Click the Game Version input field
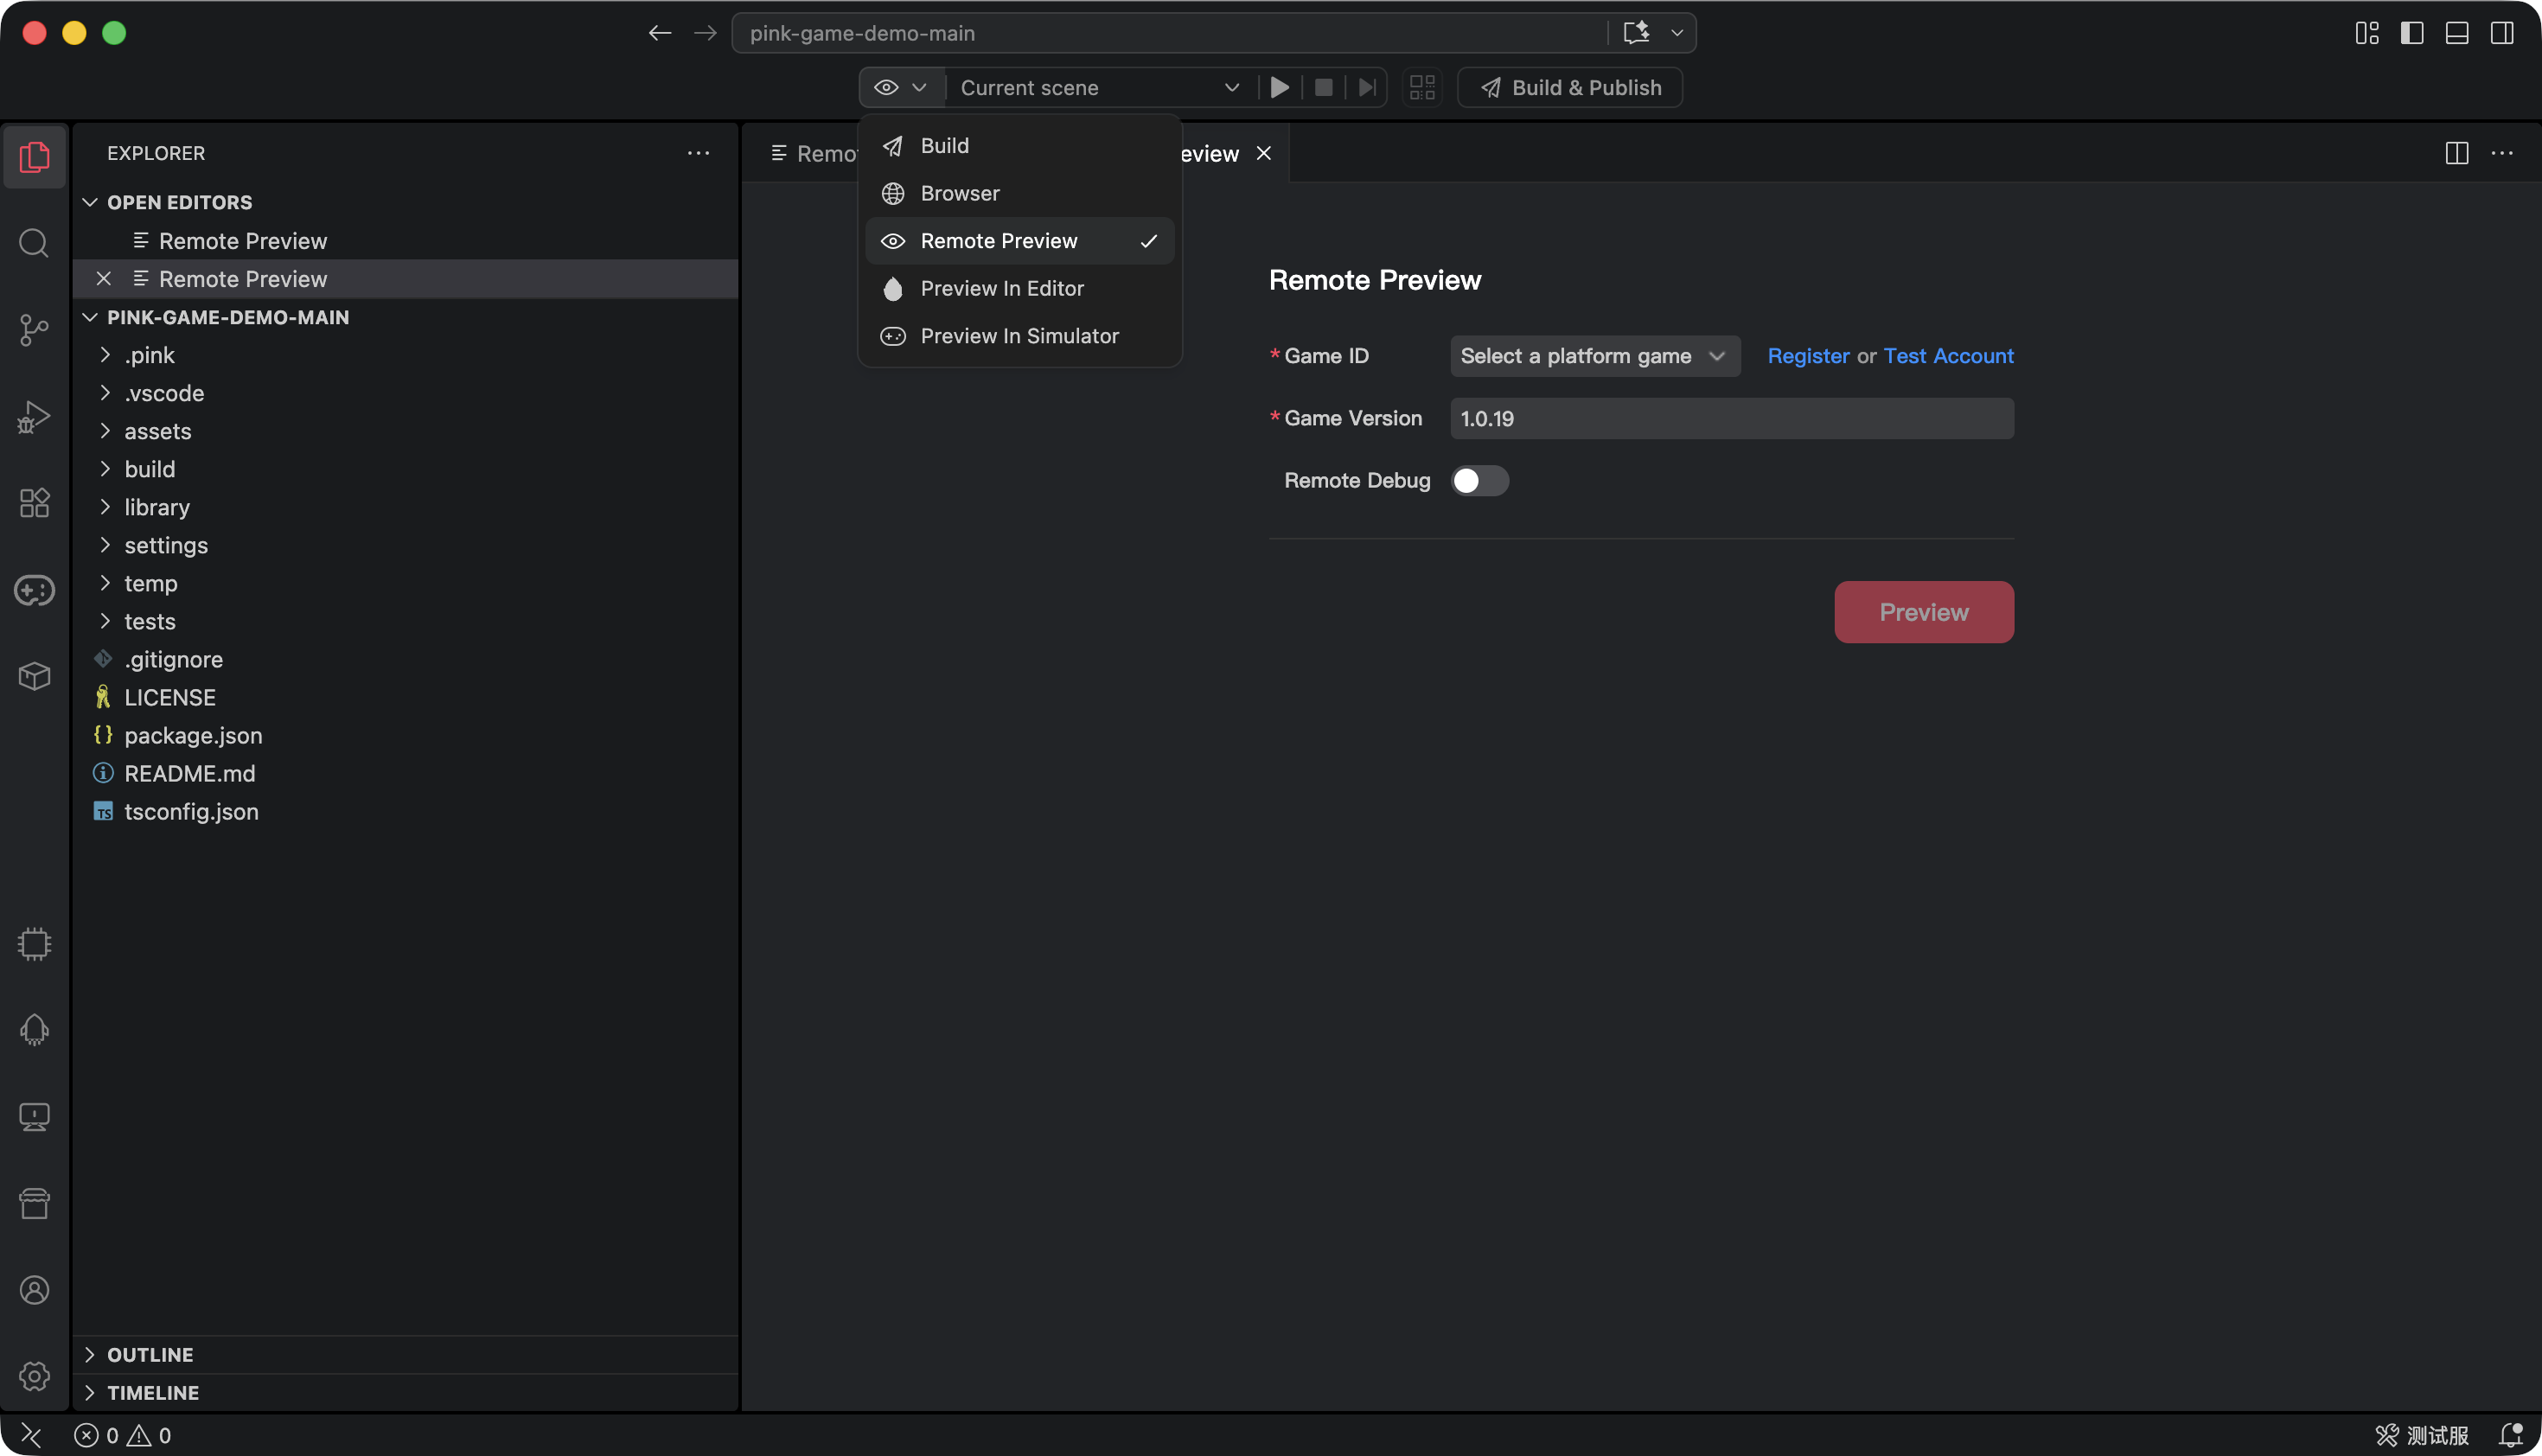The width and height of the screenshot is (2542, 1456). point(1731,418)
